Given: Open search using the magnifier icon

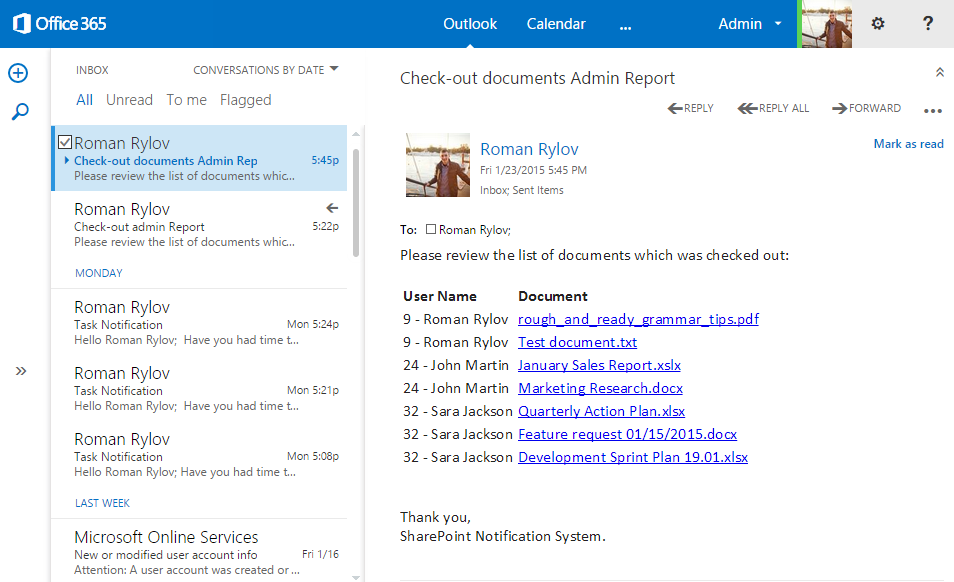Looking at the screenshot, I should pos(18,111).
